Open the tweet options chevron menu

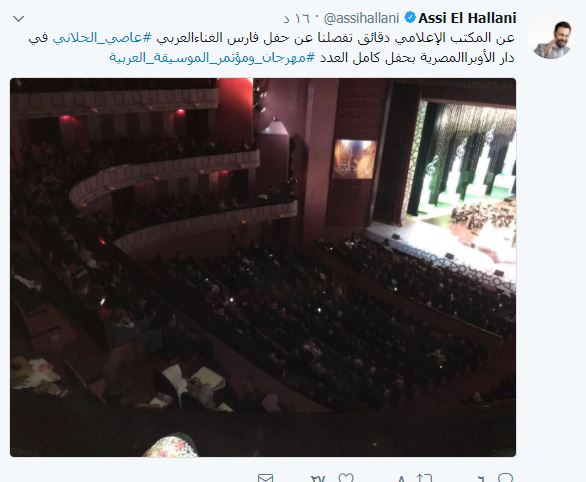tap(18, 18)
